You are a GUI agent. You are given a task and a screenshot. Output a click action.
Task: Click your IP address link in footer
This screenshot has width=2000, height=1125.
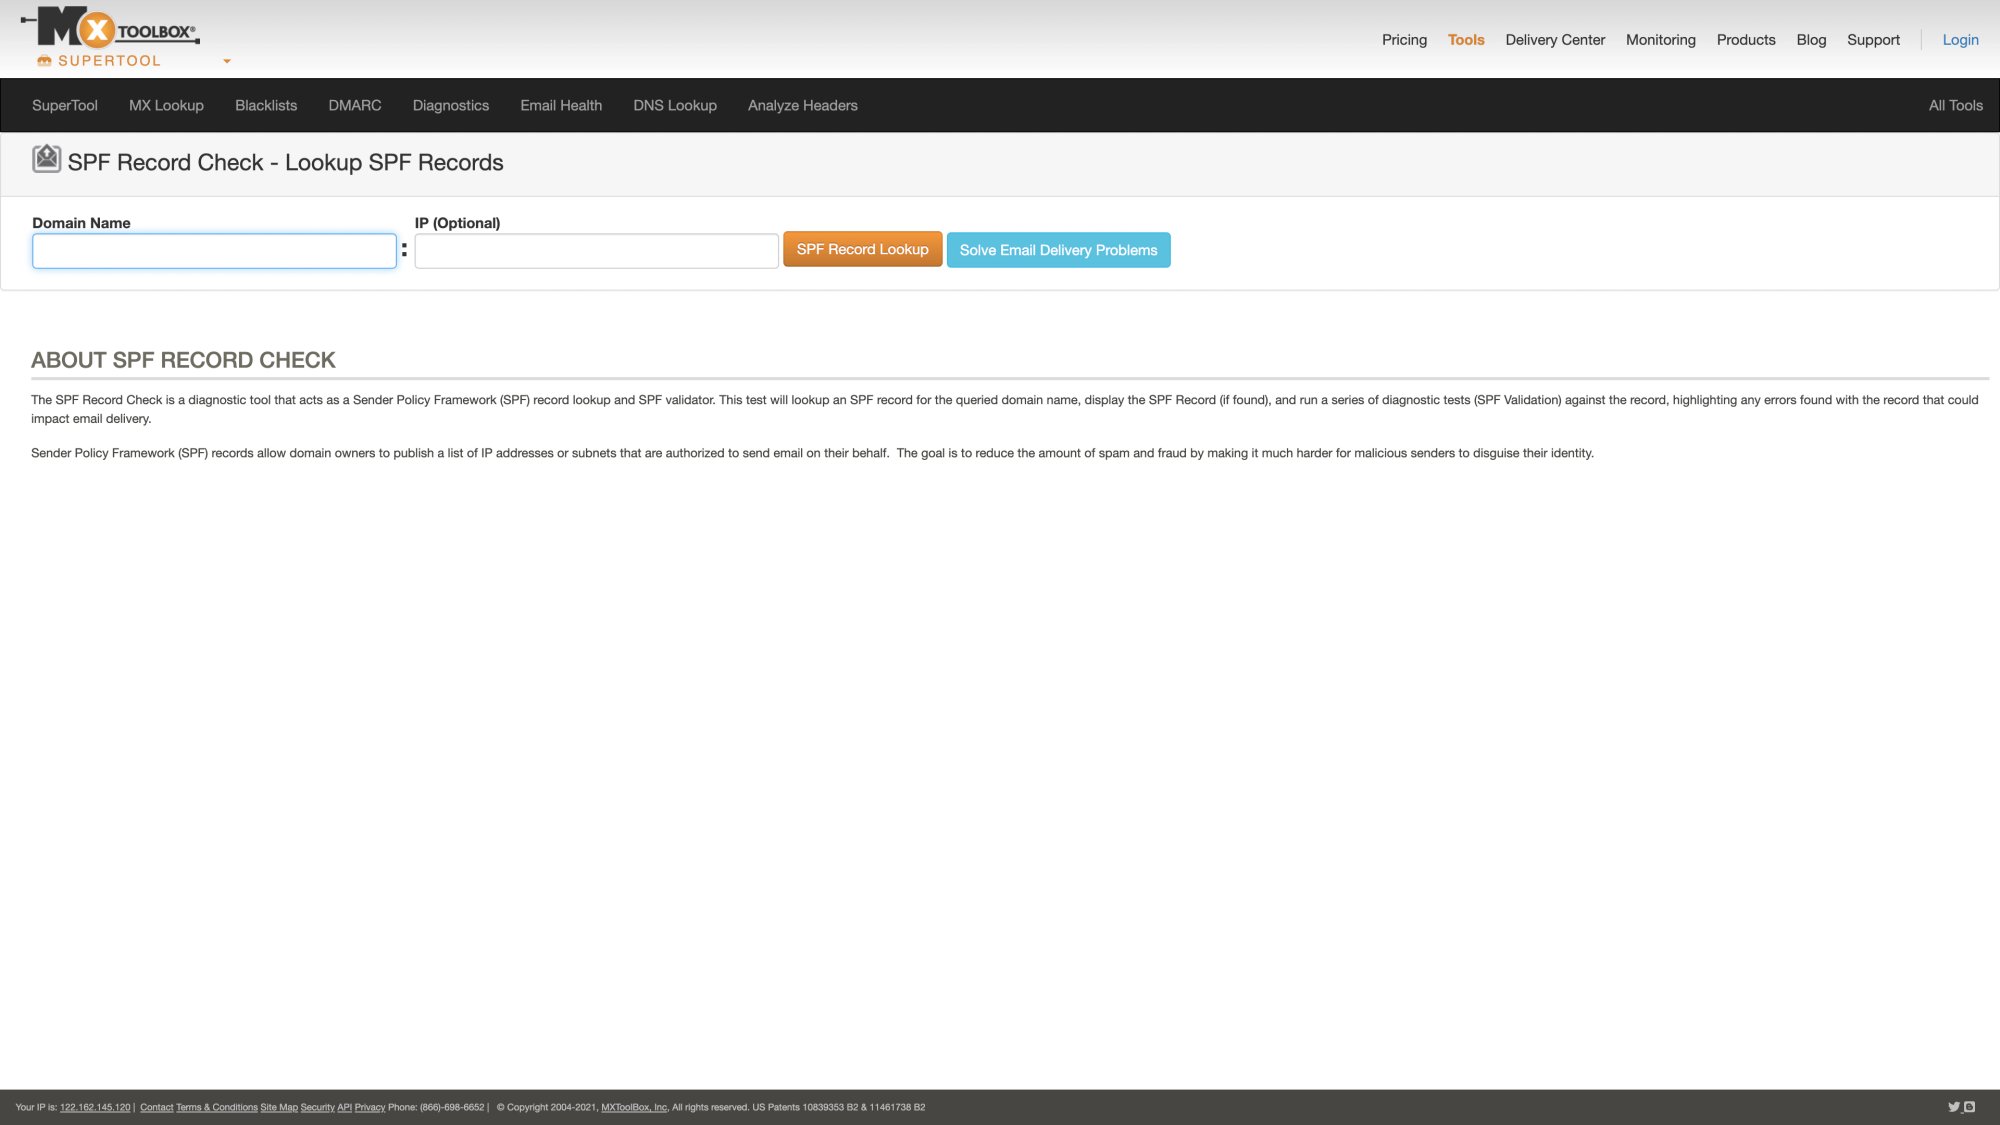tap(94, 1107)
